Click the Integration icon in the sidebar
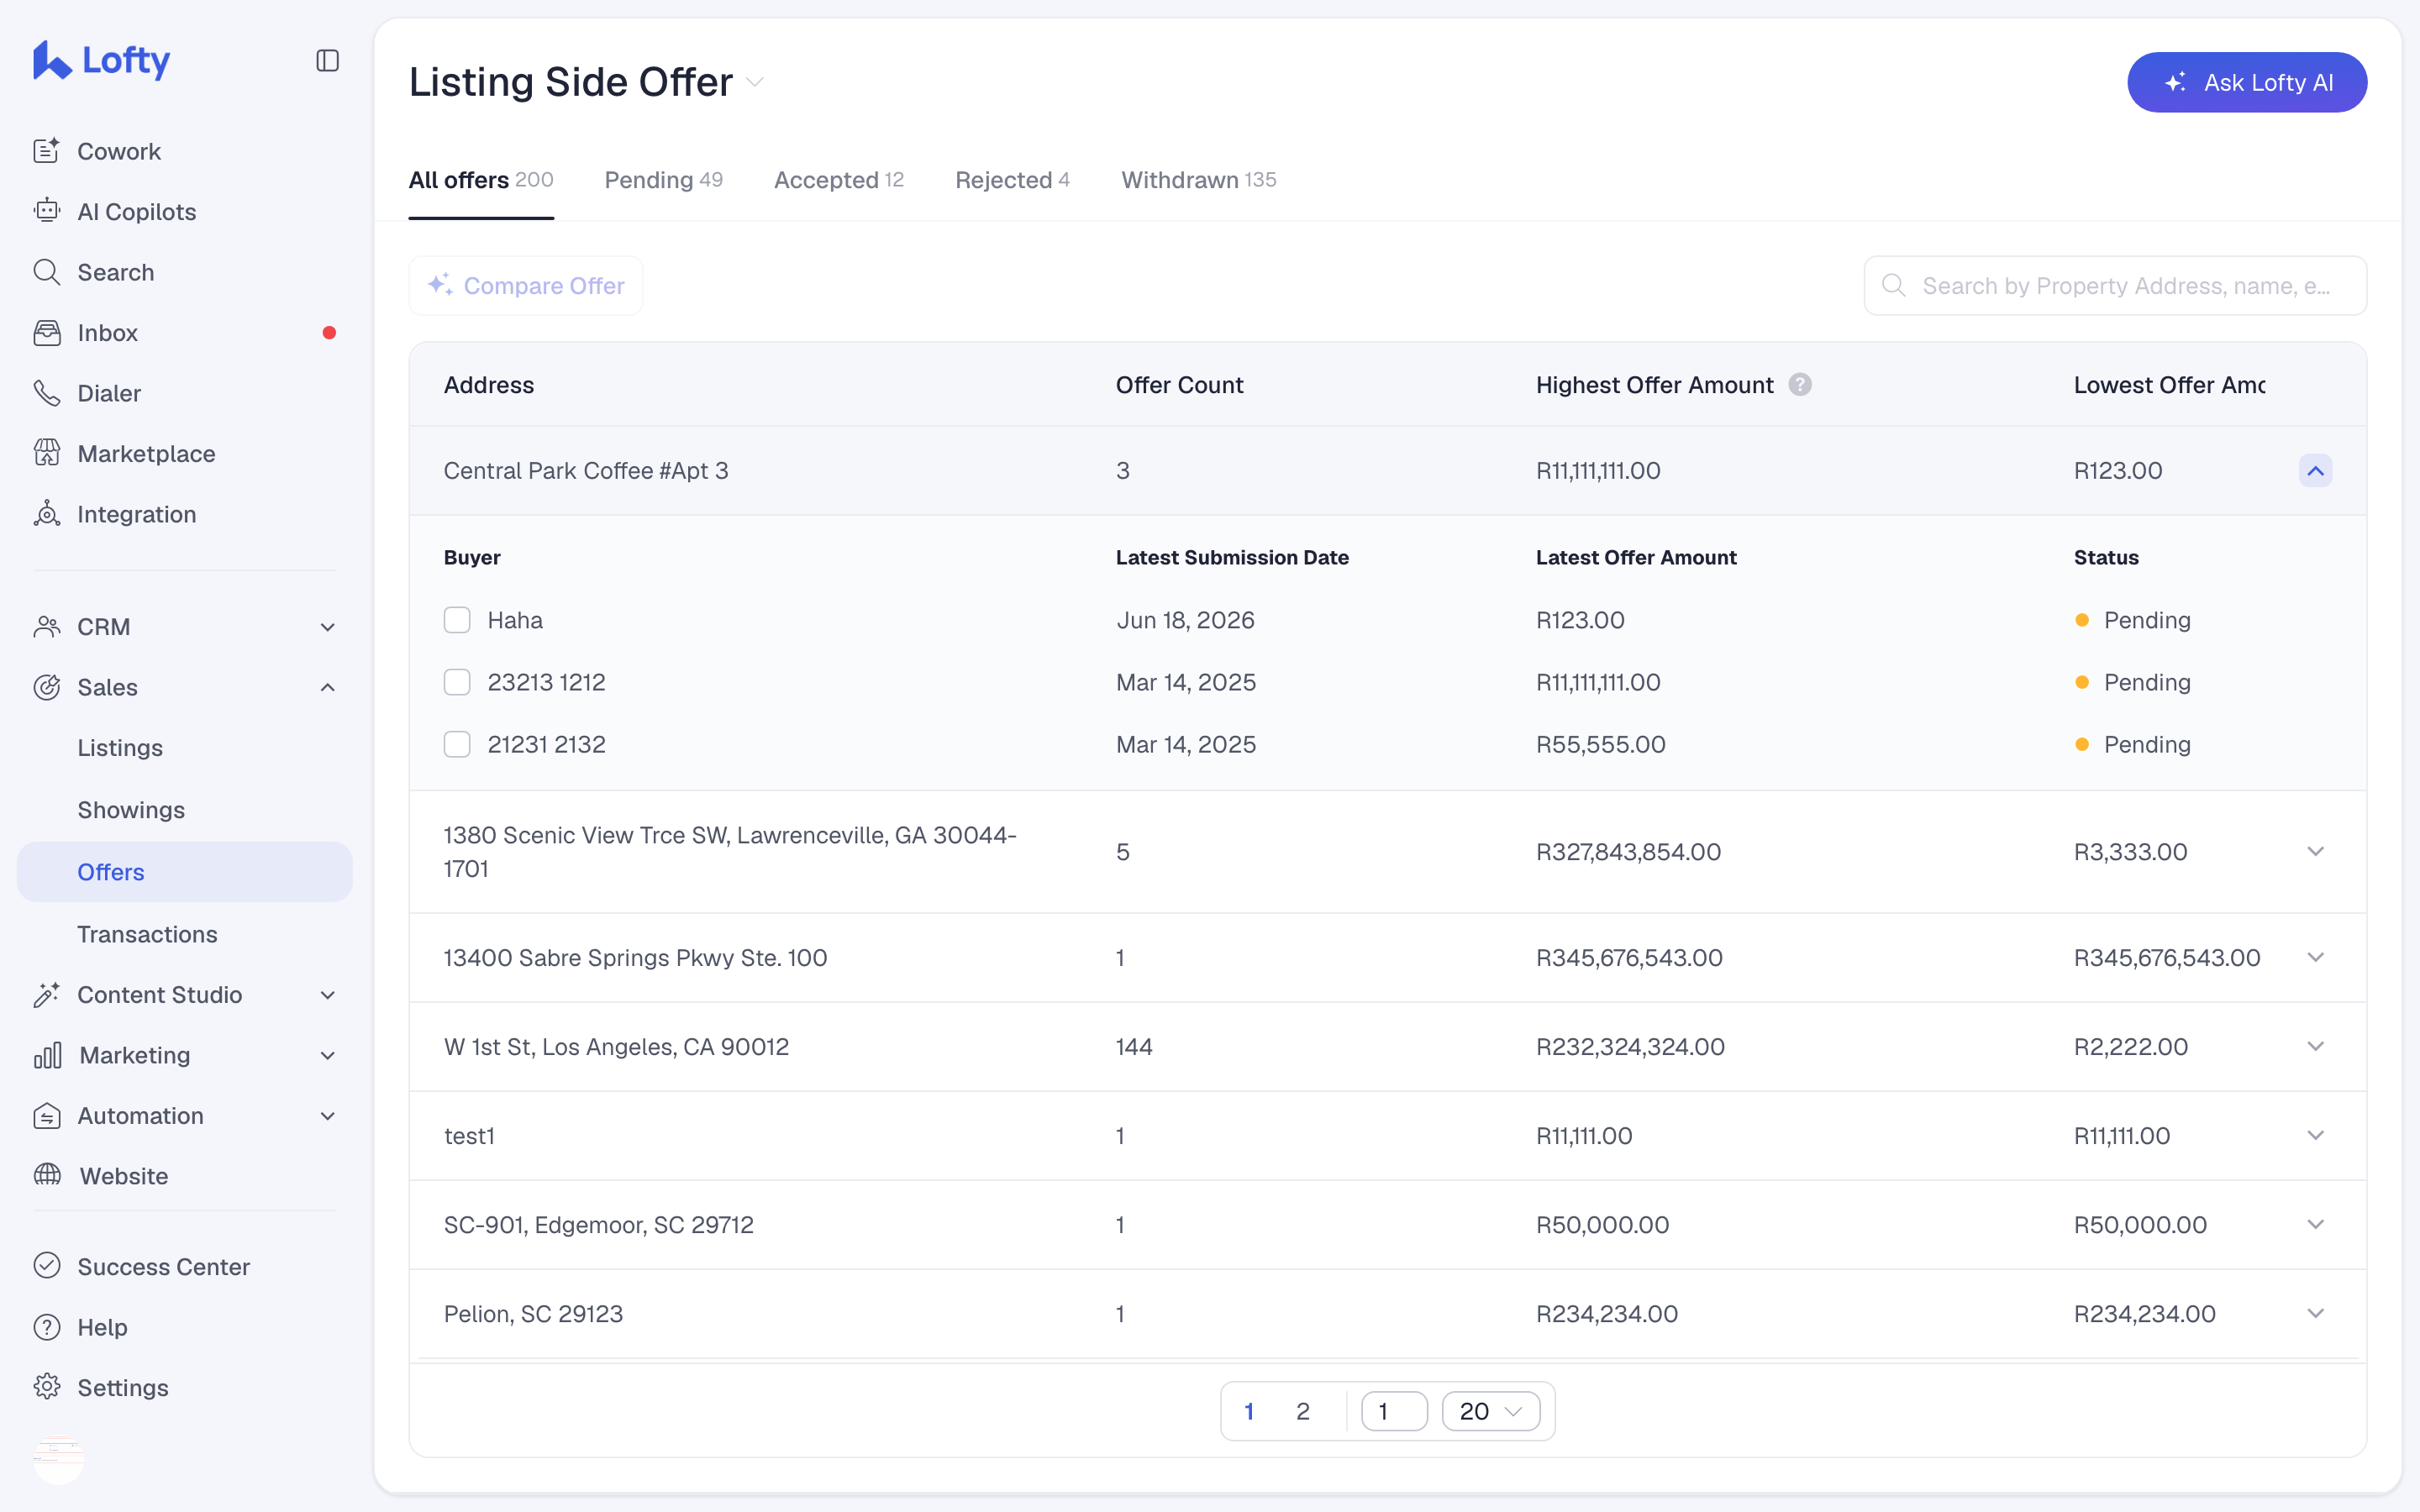 (47, 514)
